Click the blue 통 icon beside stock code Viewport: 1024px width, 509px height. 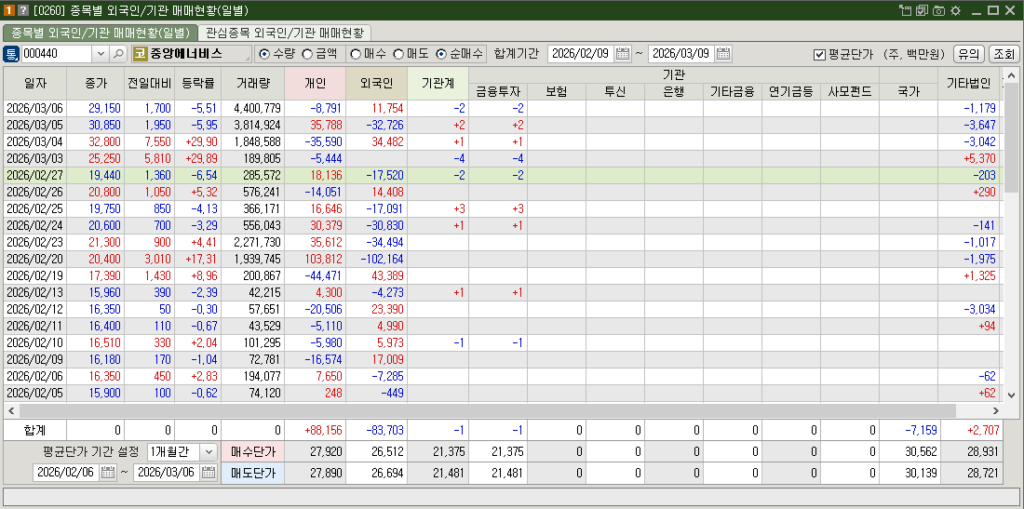[x=11, y=53]
